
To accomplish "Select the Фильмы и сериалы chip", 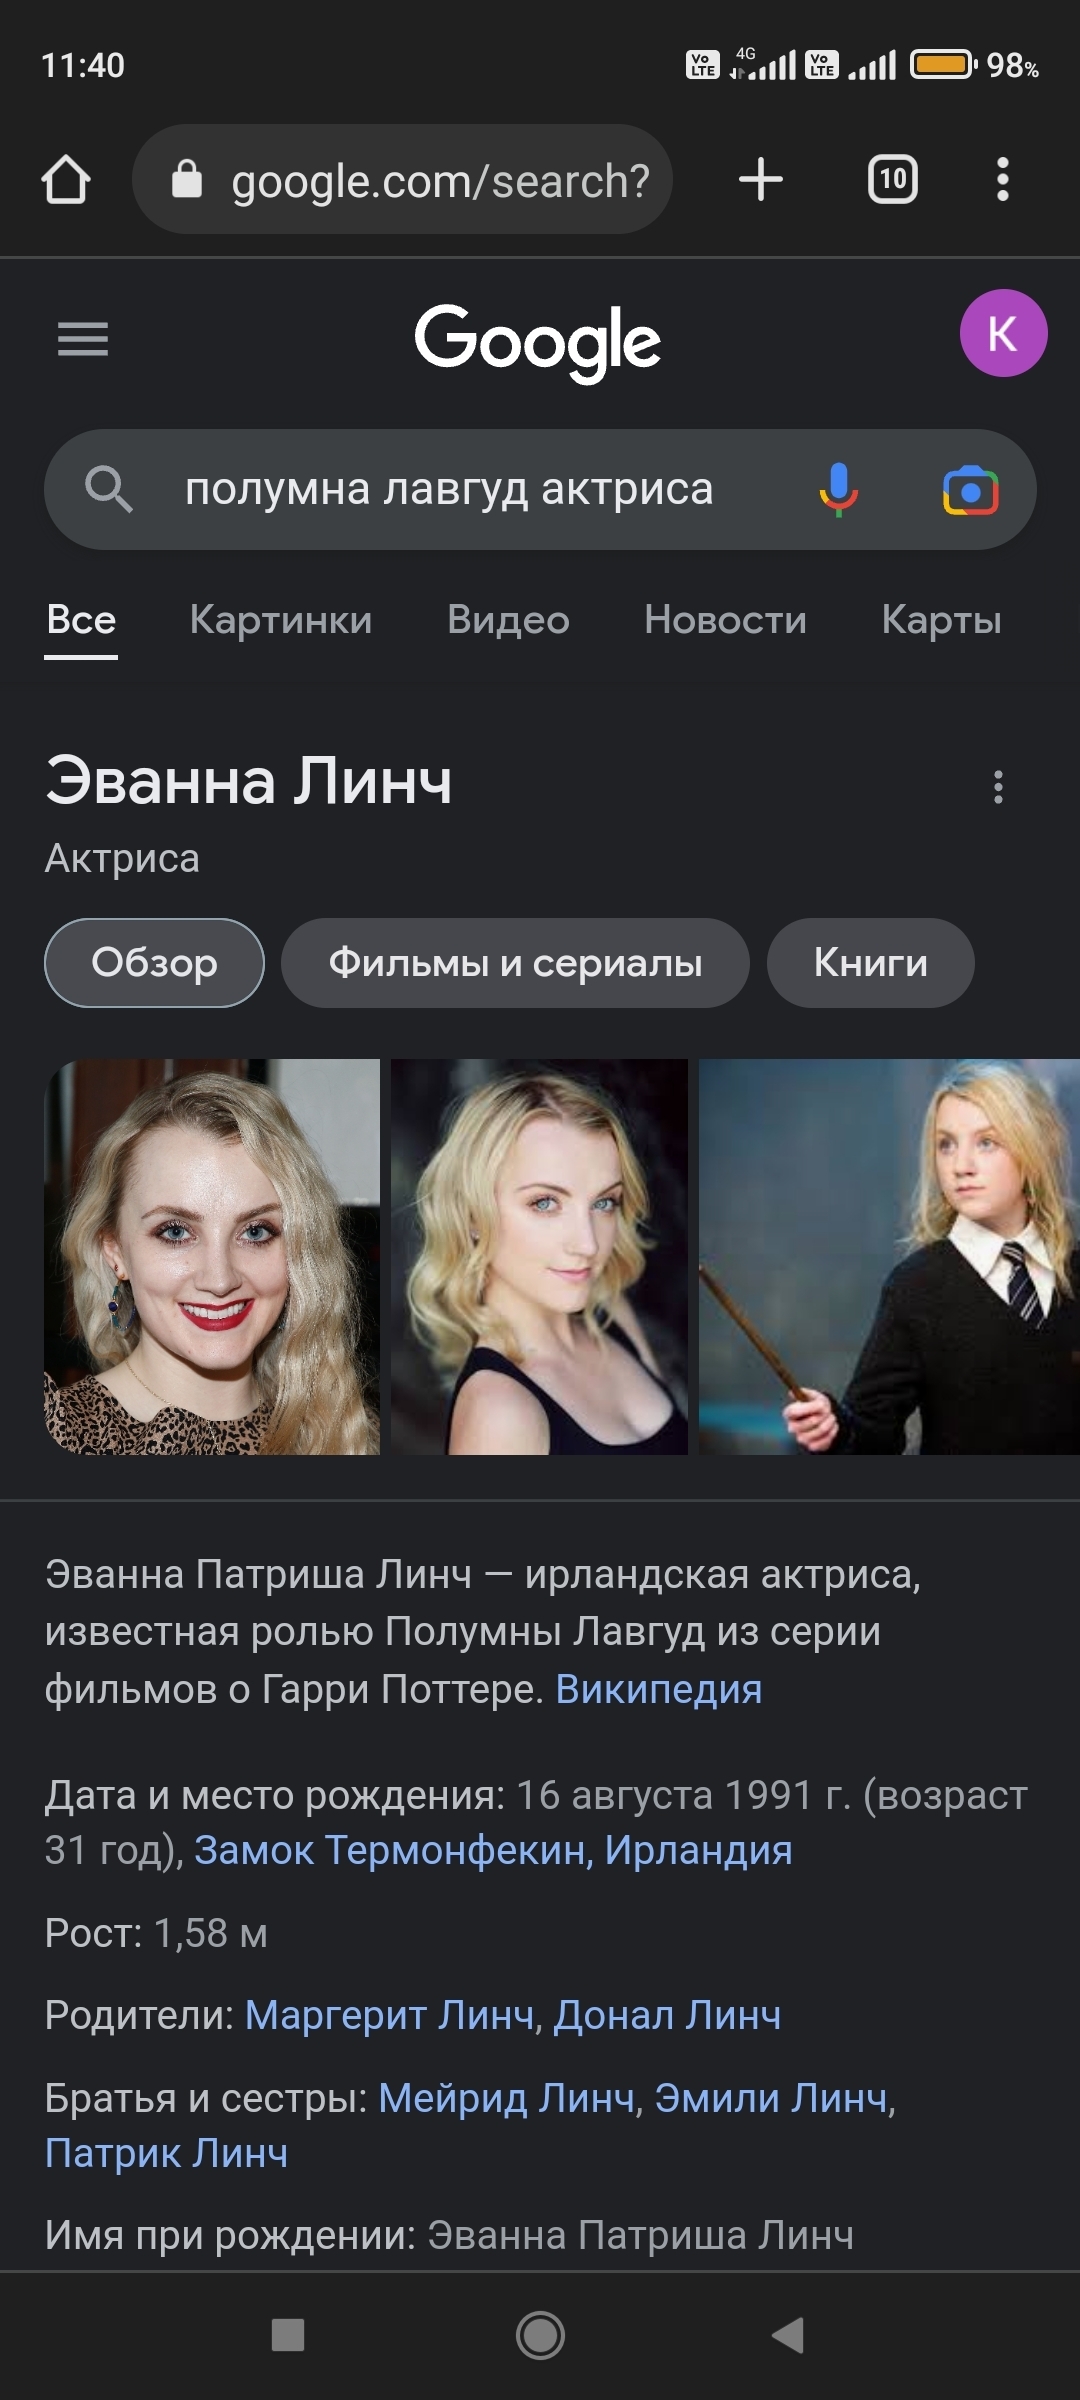I will [x=515, y=963].
